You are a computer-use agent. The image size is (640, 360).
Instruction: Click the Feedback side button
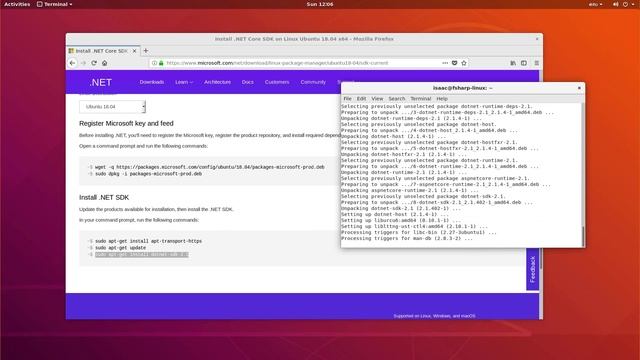click(x=532, y=269)
